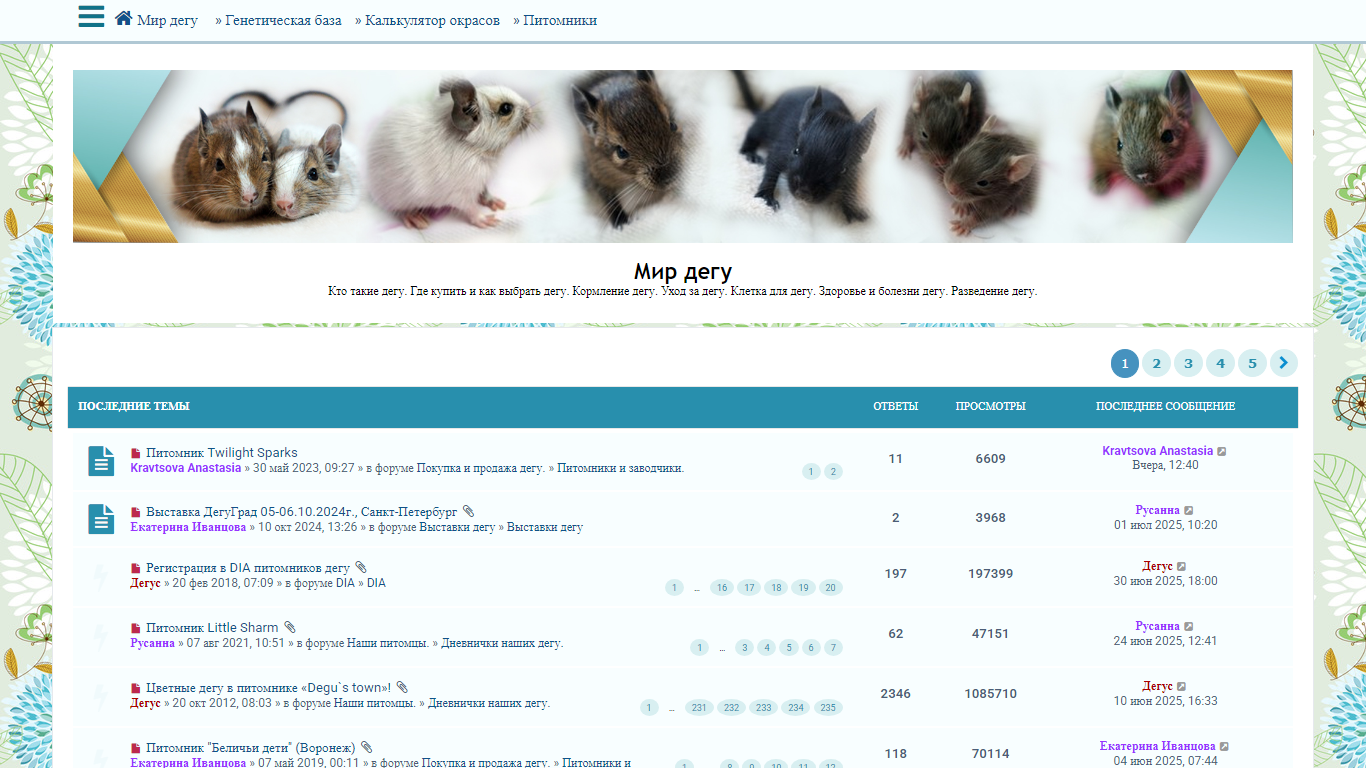Viewport: 1366px width, 768px height.
Task: Open page 2 of the Twilight Sparks topic
Action: click(x=833, y=472)
